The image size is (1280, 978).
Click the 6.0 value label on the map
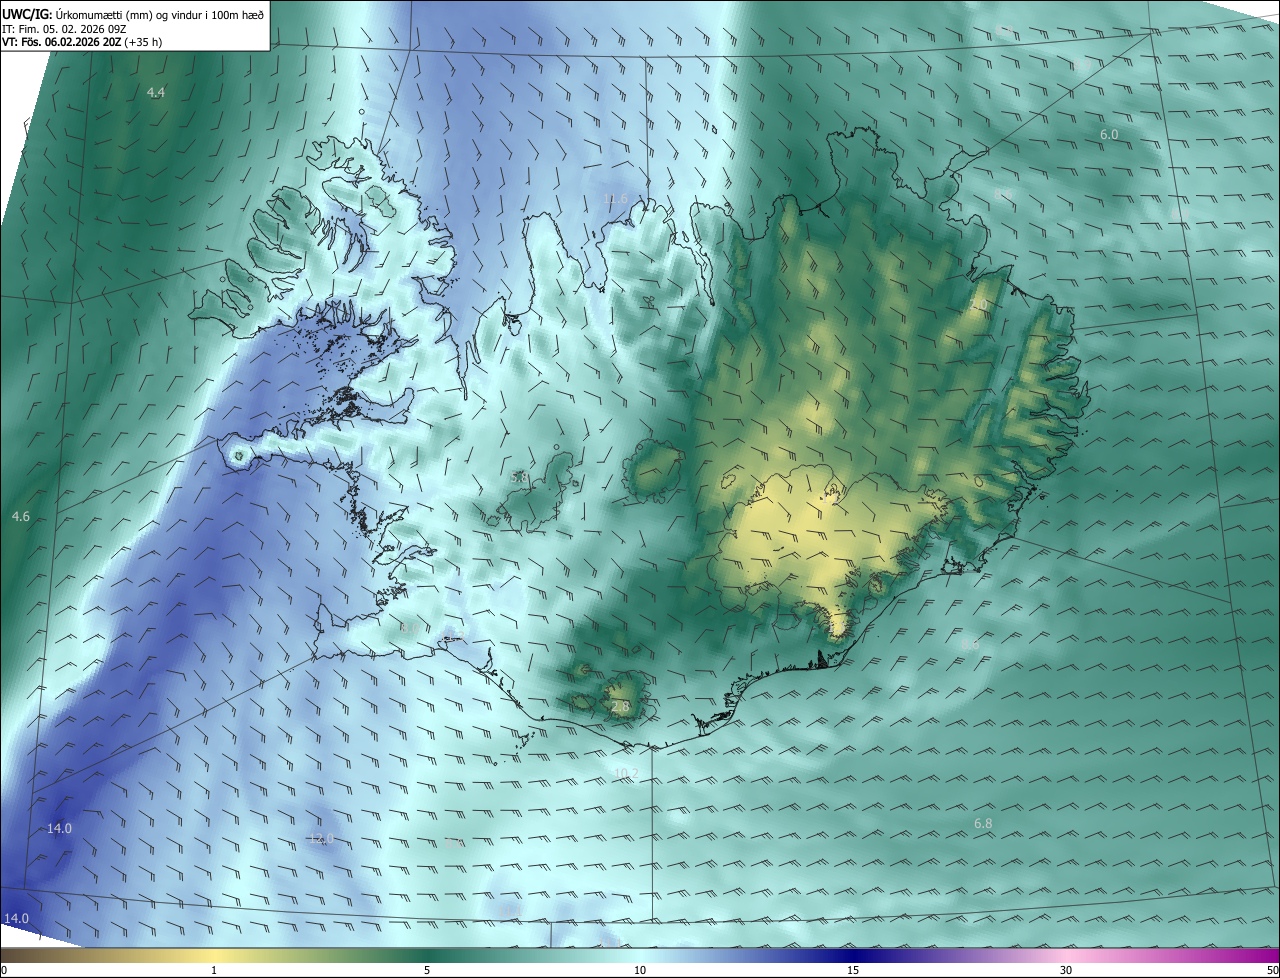click(1109, 134)
